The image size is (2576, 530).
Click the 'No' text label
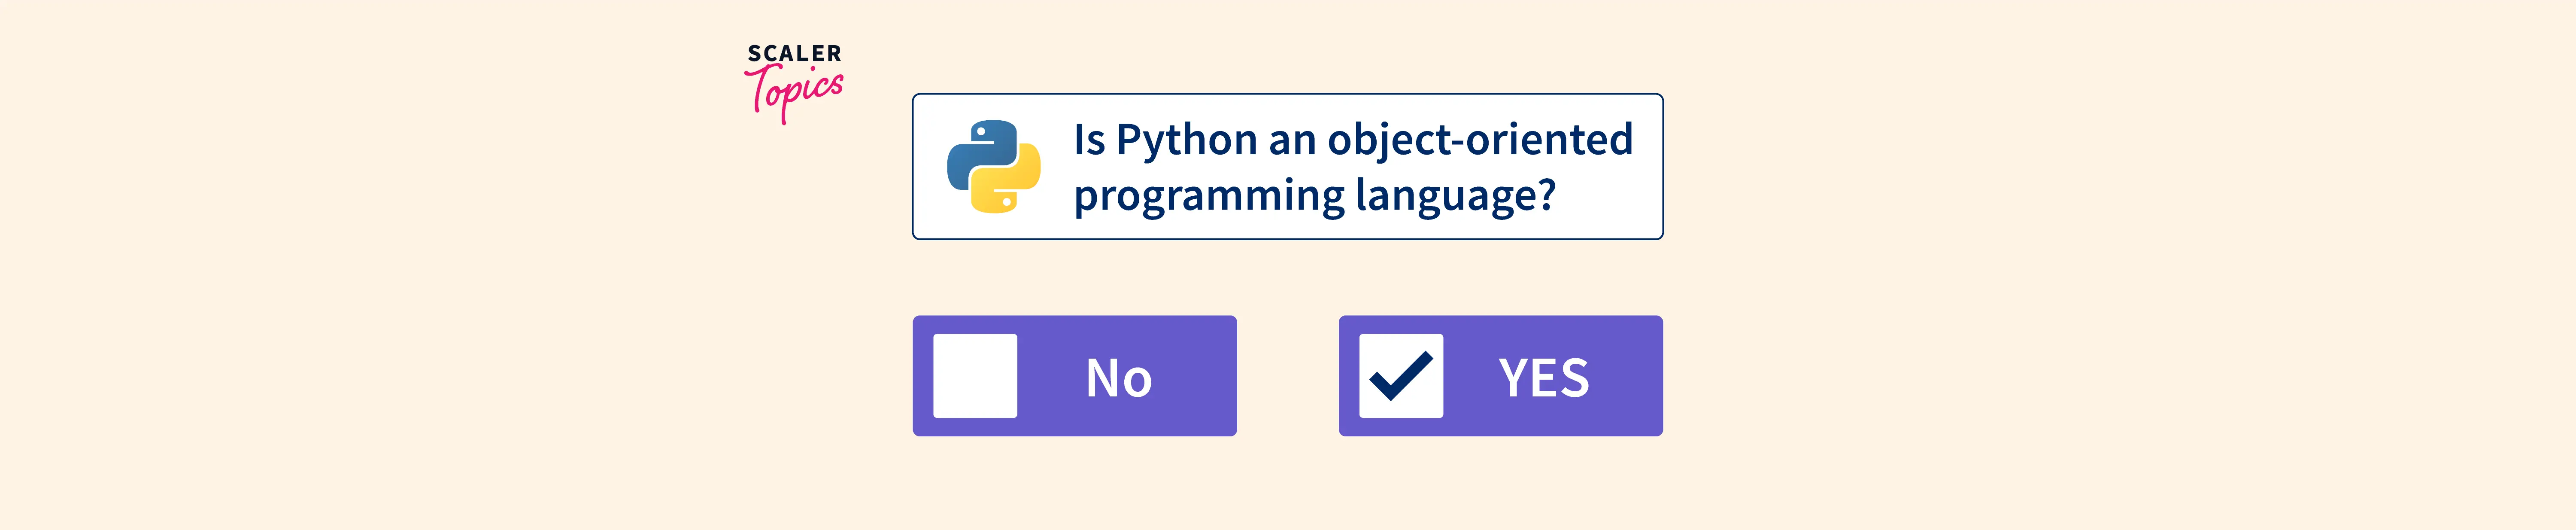pos(1119,378)
